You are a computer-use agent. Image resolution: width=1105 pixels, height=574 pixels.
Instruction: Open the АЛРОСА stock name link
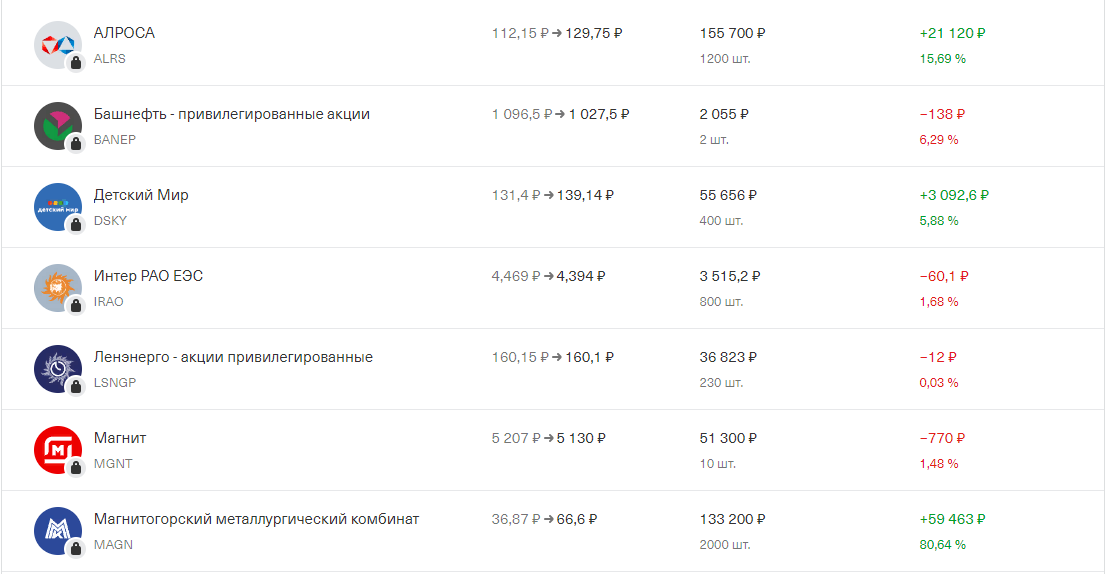pos(124,33)
